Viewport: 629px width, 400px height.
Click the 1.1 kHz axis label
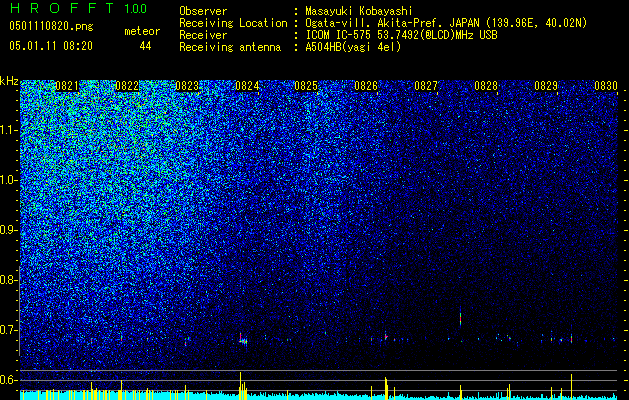(x=9, y=130)
